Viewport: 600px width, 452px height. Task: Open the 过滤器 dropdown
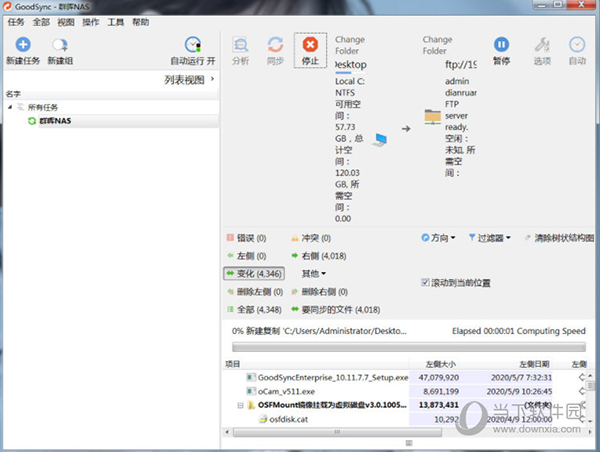pos(490,238)
